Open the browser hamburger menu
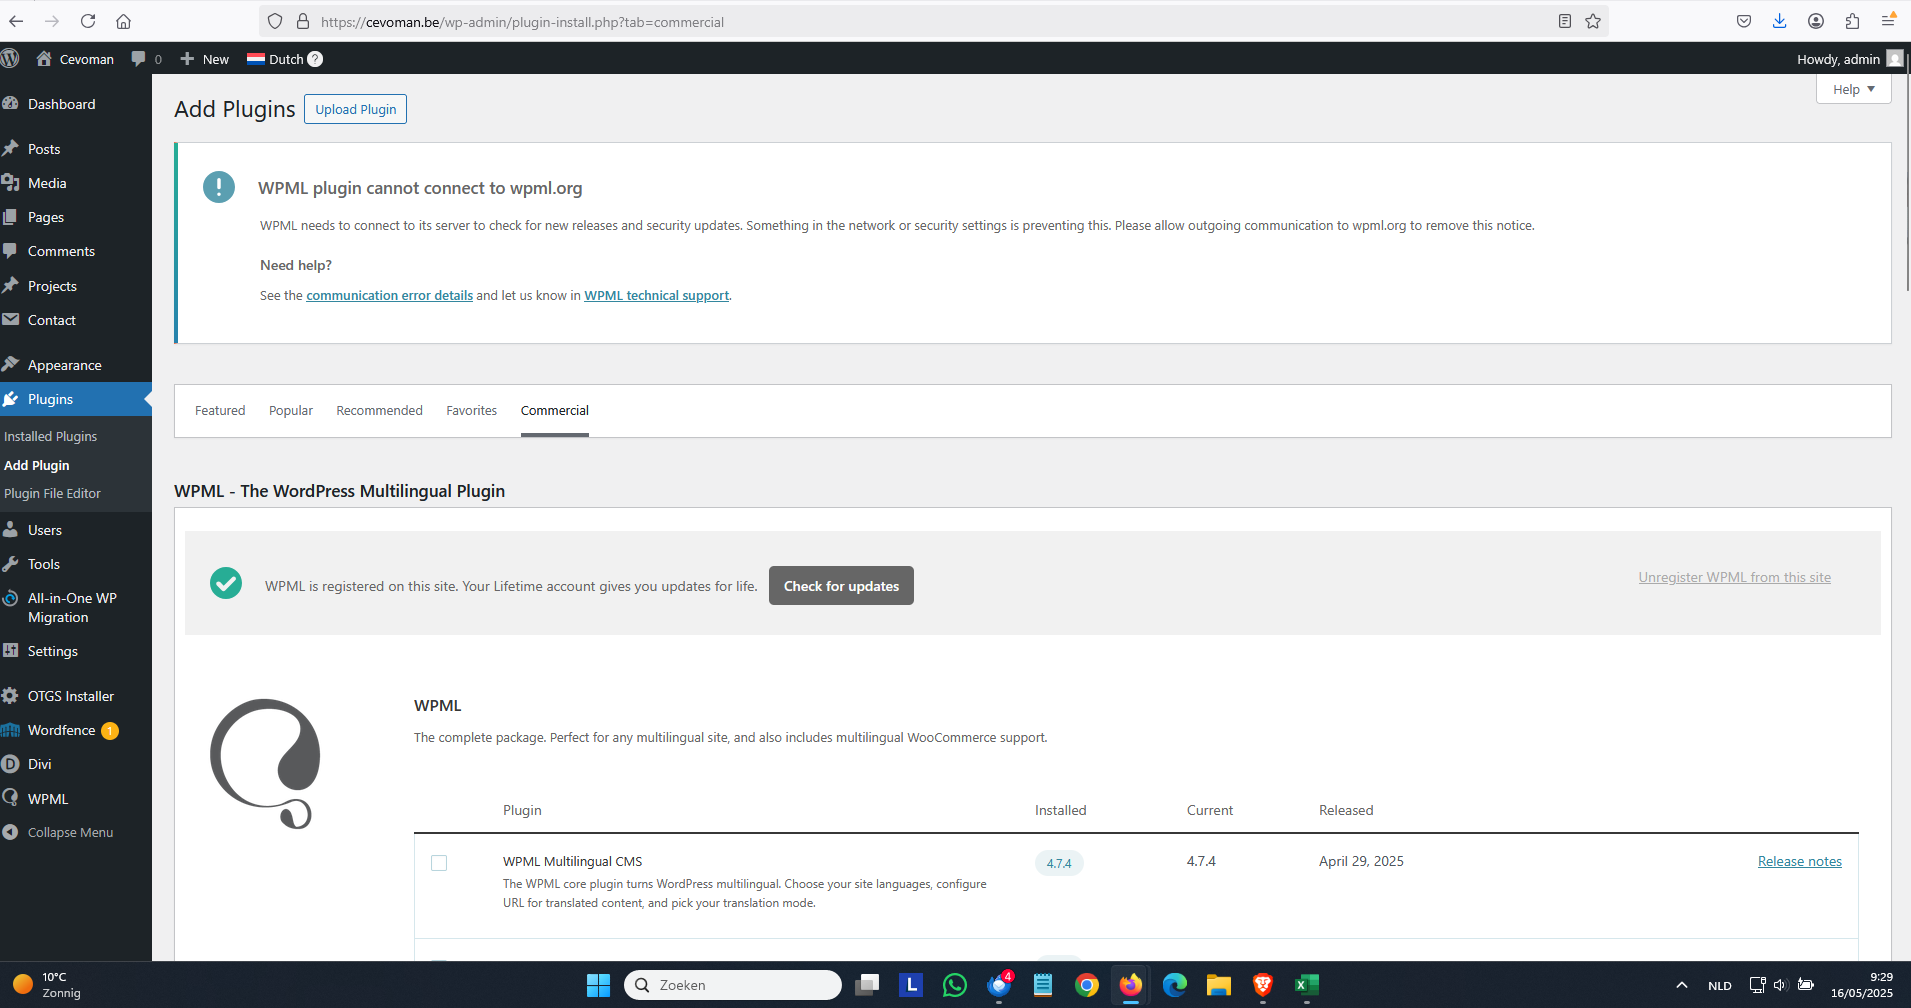 1888,21
